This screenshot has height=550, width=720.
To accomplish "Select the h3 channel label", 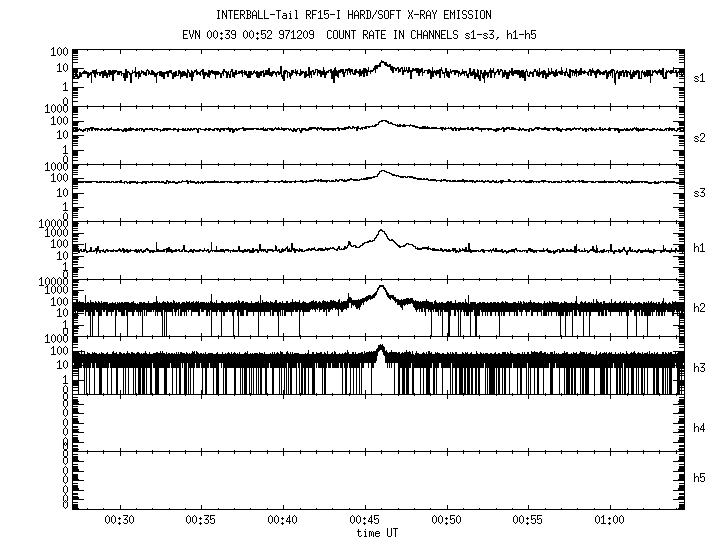I will tap(700, 367).
